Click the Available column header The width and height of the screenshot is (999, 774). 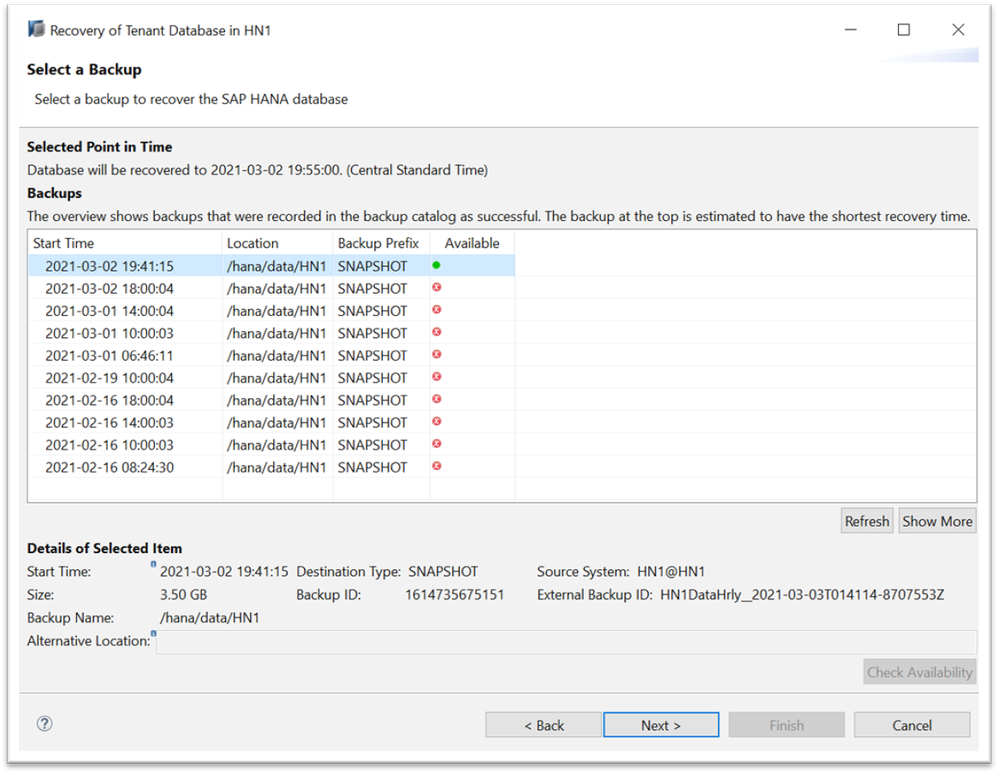click(x=472, y=243)
